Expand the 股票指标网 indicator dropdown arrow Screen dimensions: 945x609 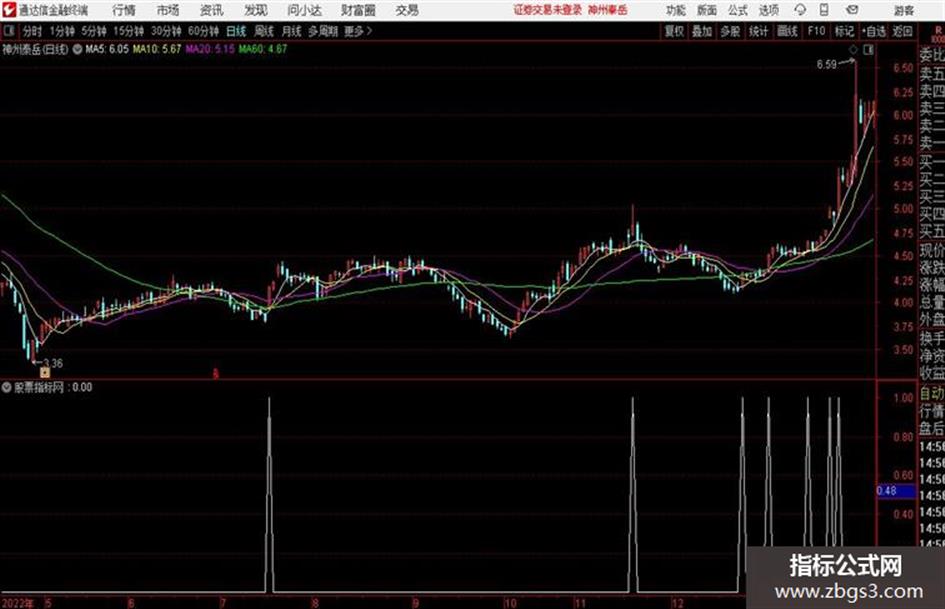point(7,387)
